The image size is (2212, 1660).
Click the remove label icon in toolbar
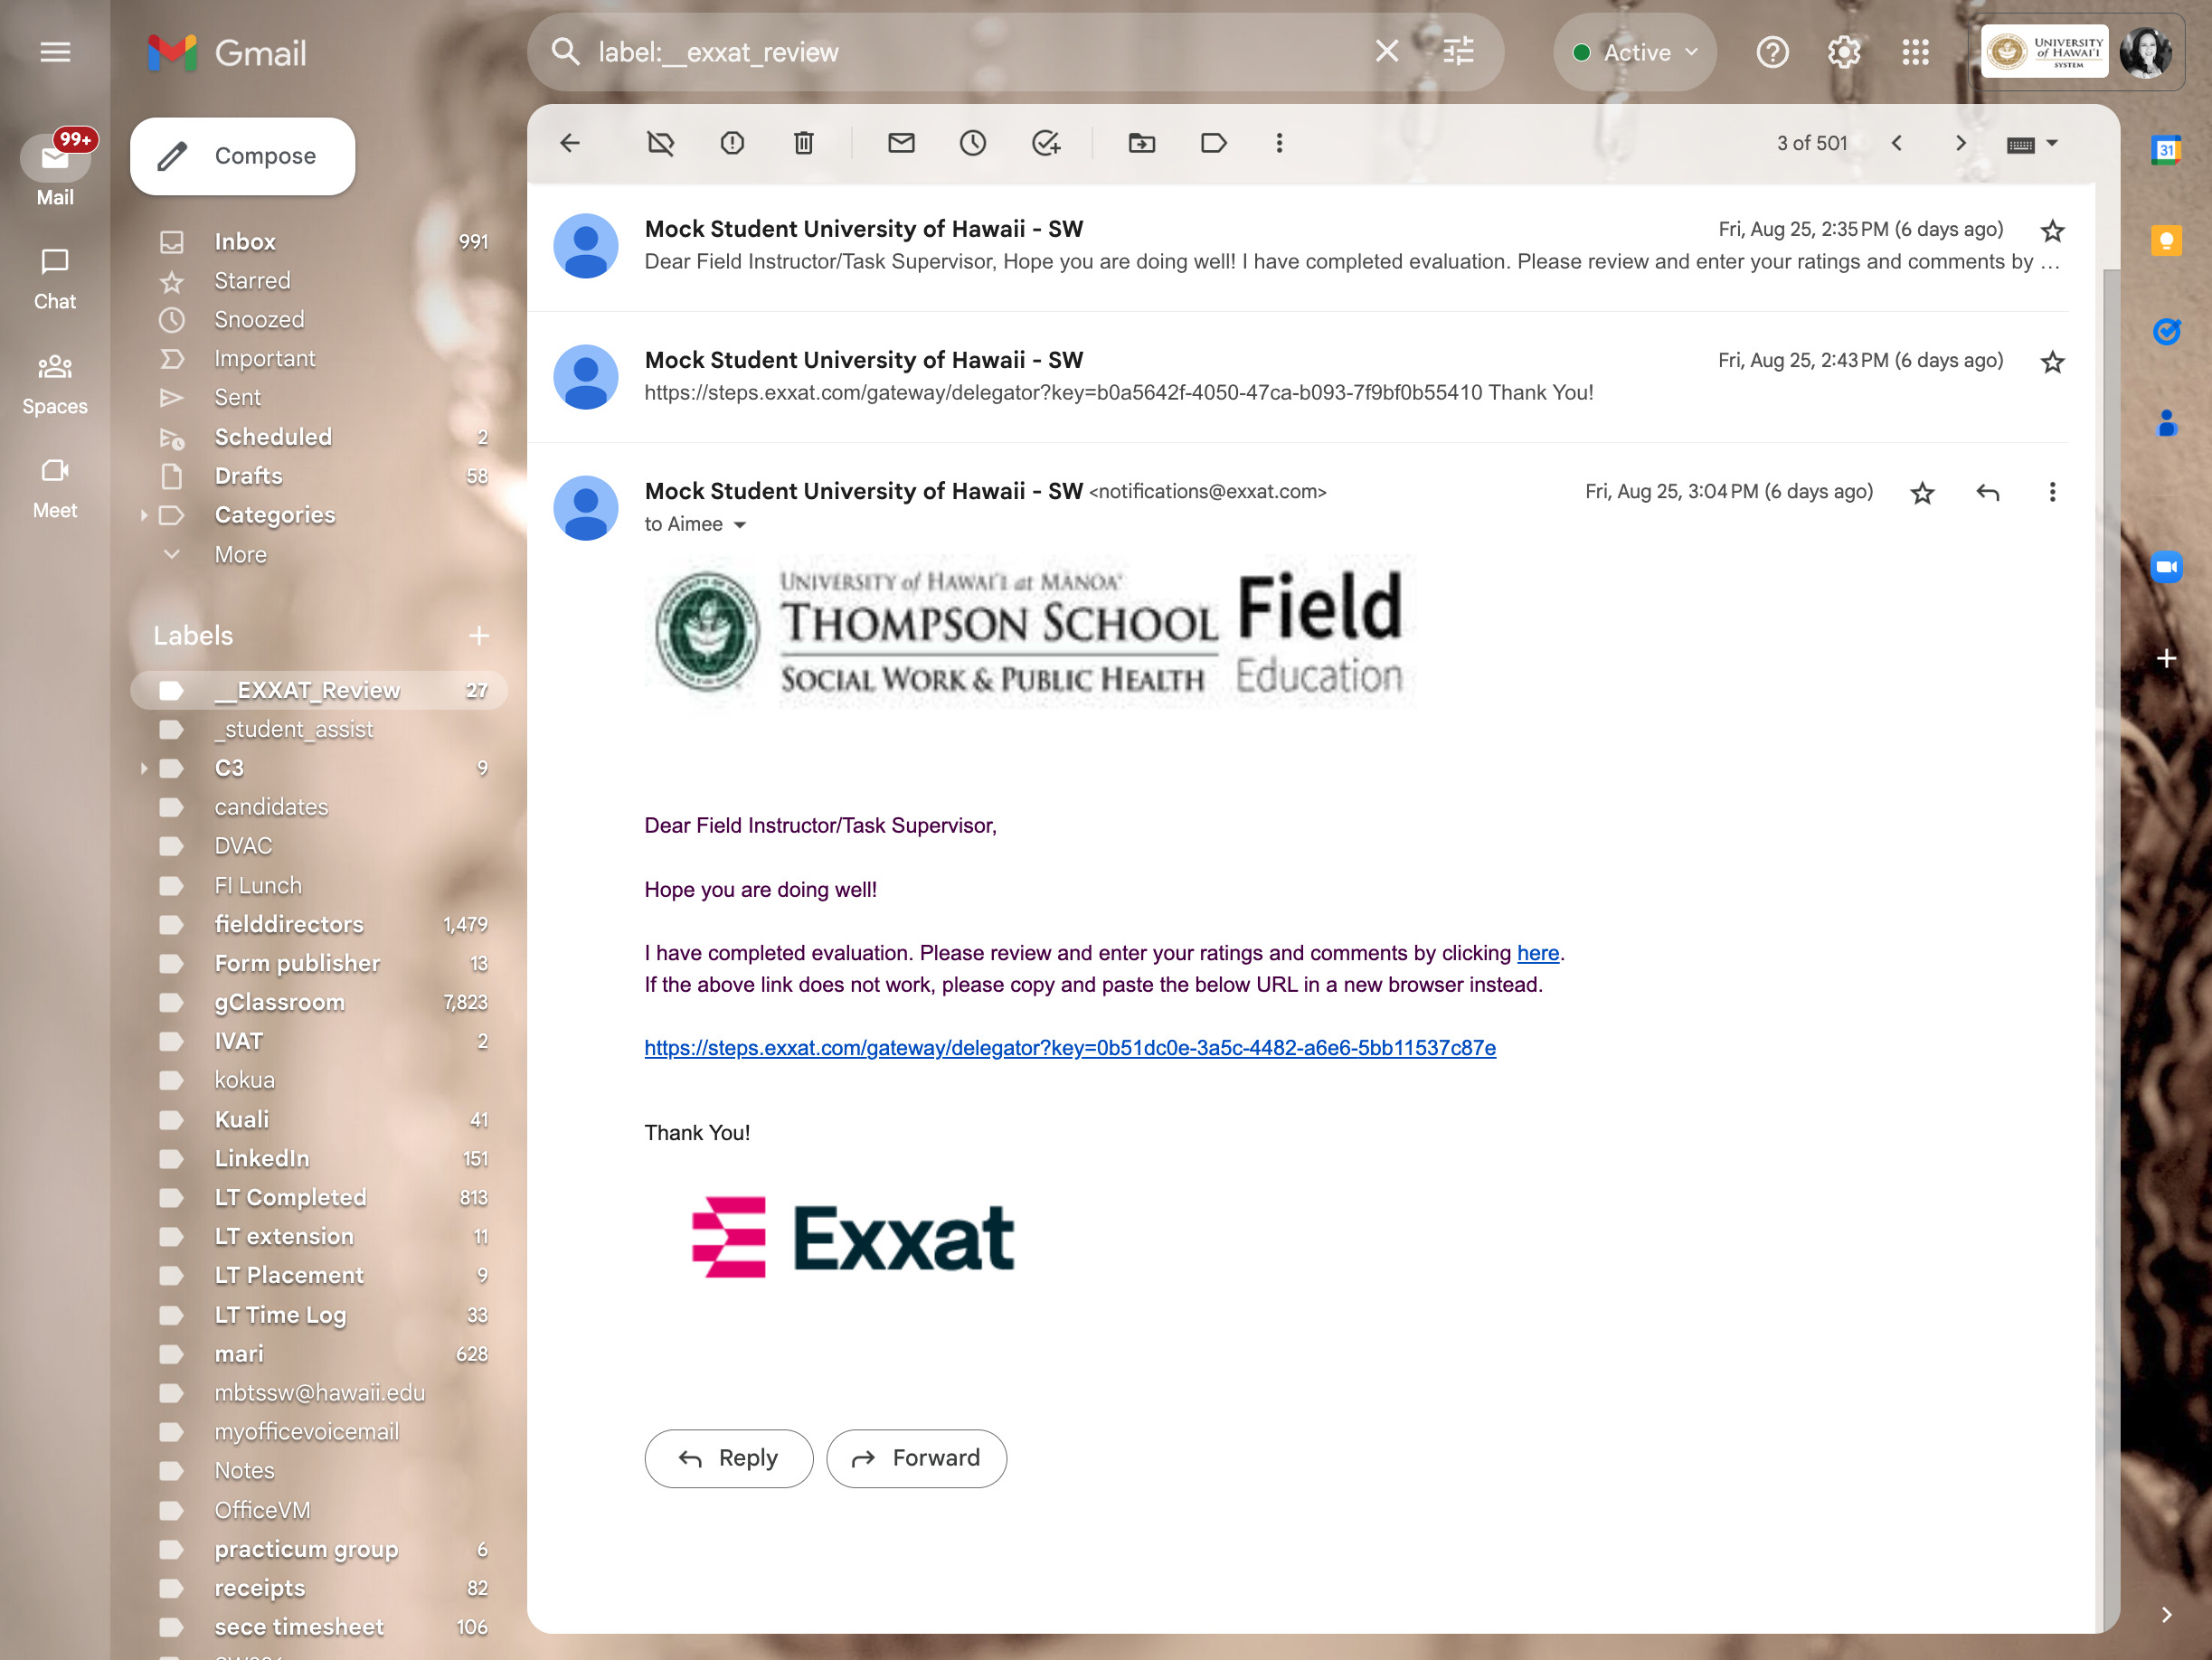pyautogui.click(x=660, y=143)
